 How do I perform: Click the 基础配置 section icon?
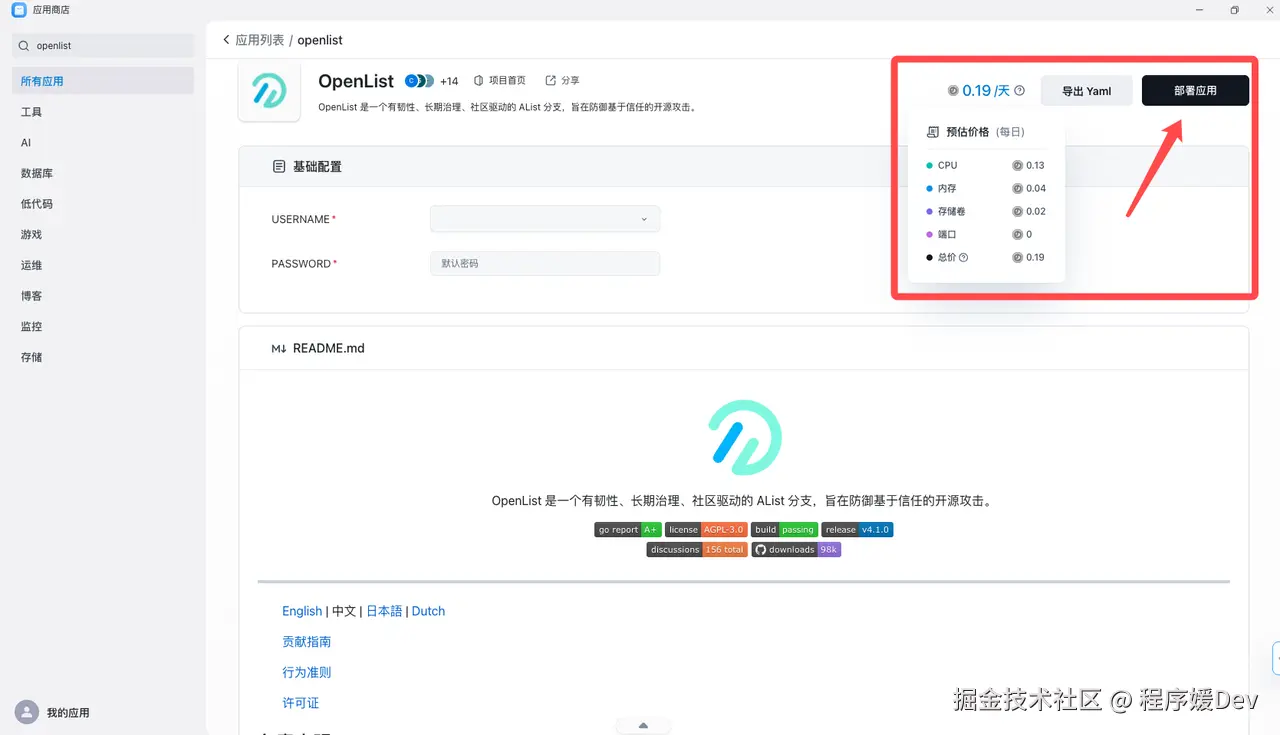(279, 166)
